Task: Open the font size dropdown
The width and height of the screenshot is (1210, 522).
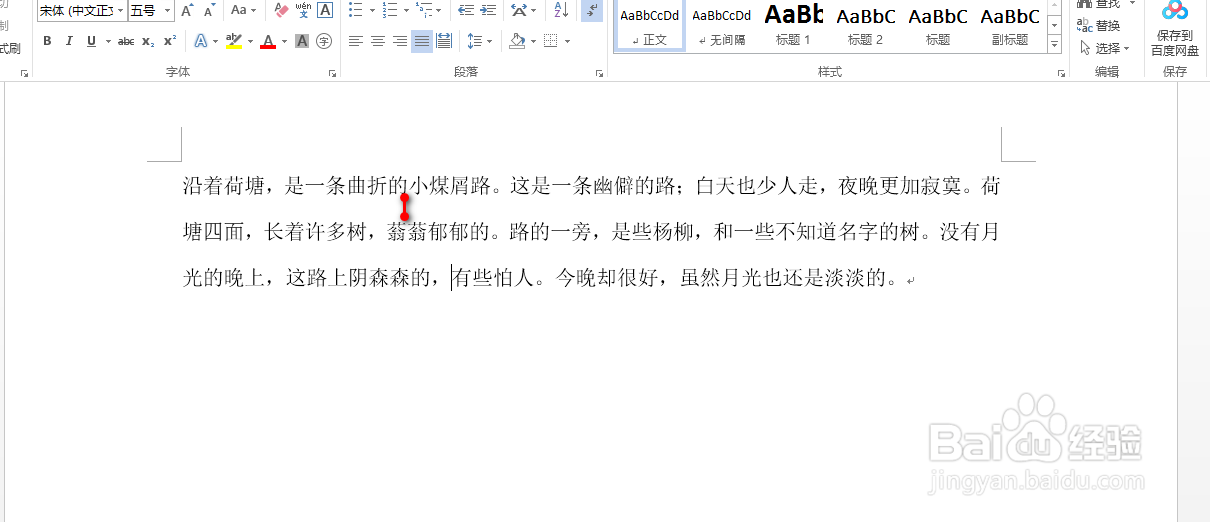Action: point(167,11)
